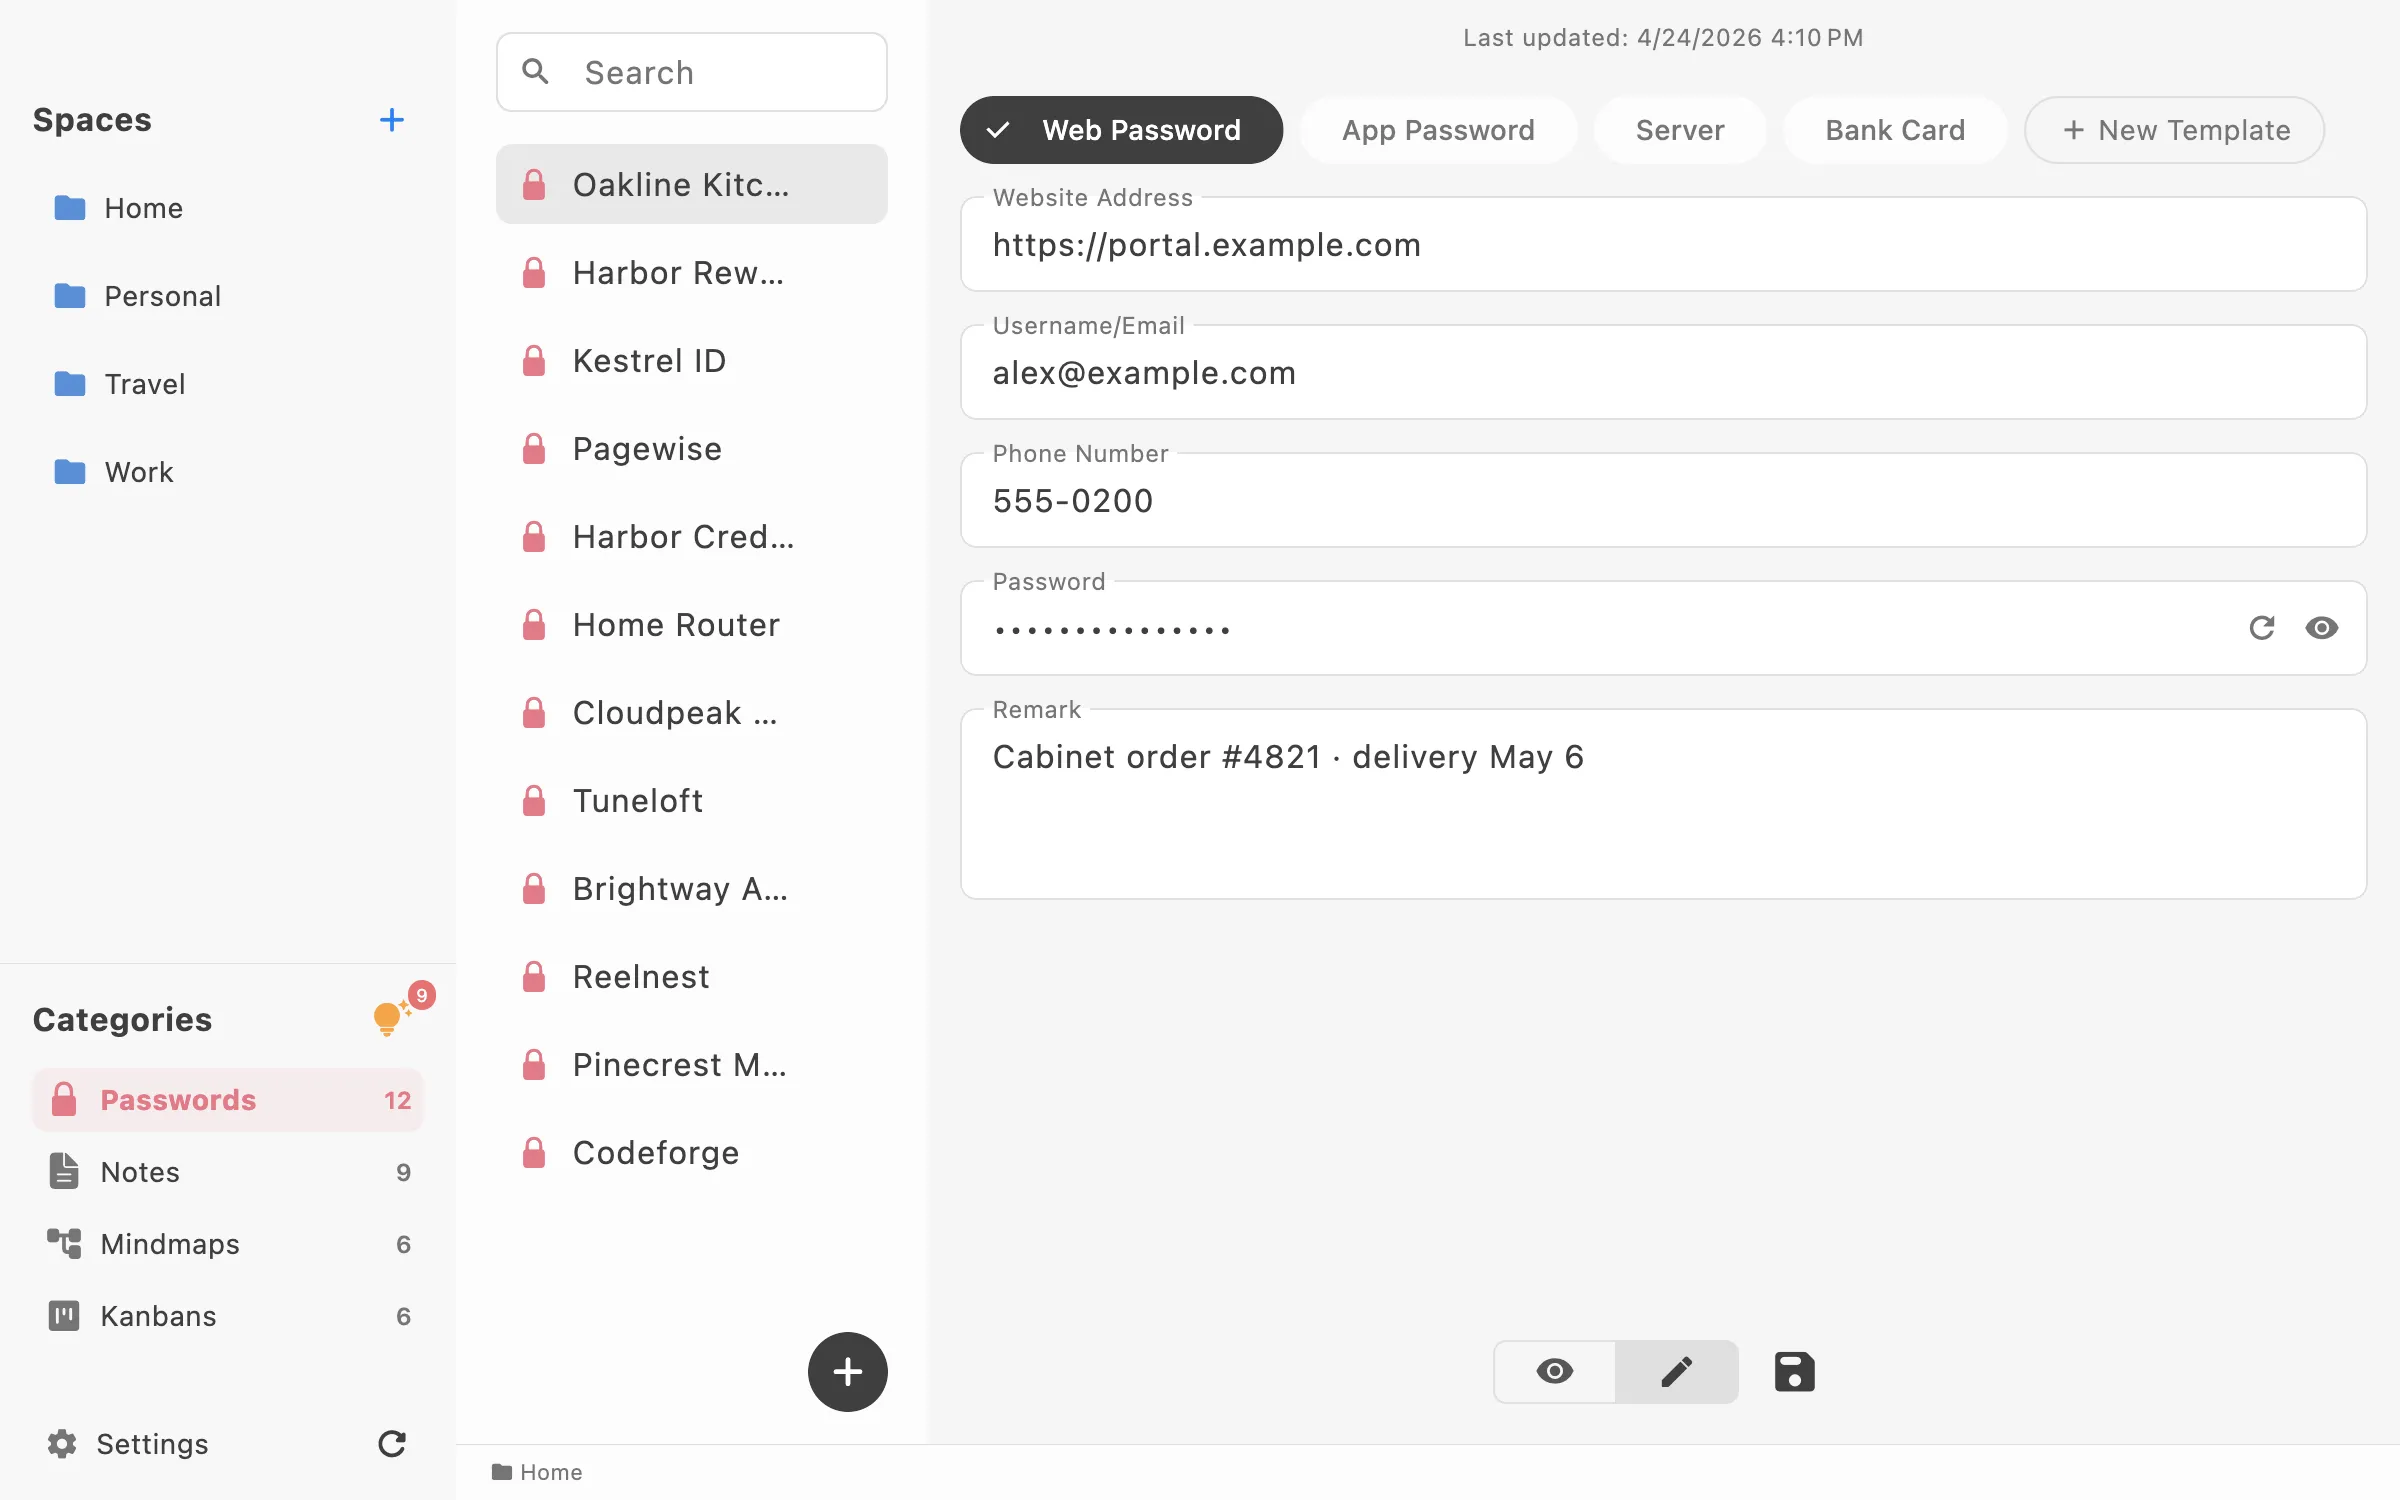Open the Tuneloft entry
The width and height of the screenshot is (2400, 1500).
(692, 800)
